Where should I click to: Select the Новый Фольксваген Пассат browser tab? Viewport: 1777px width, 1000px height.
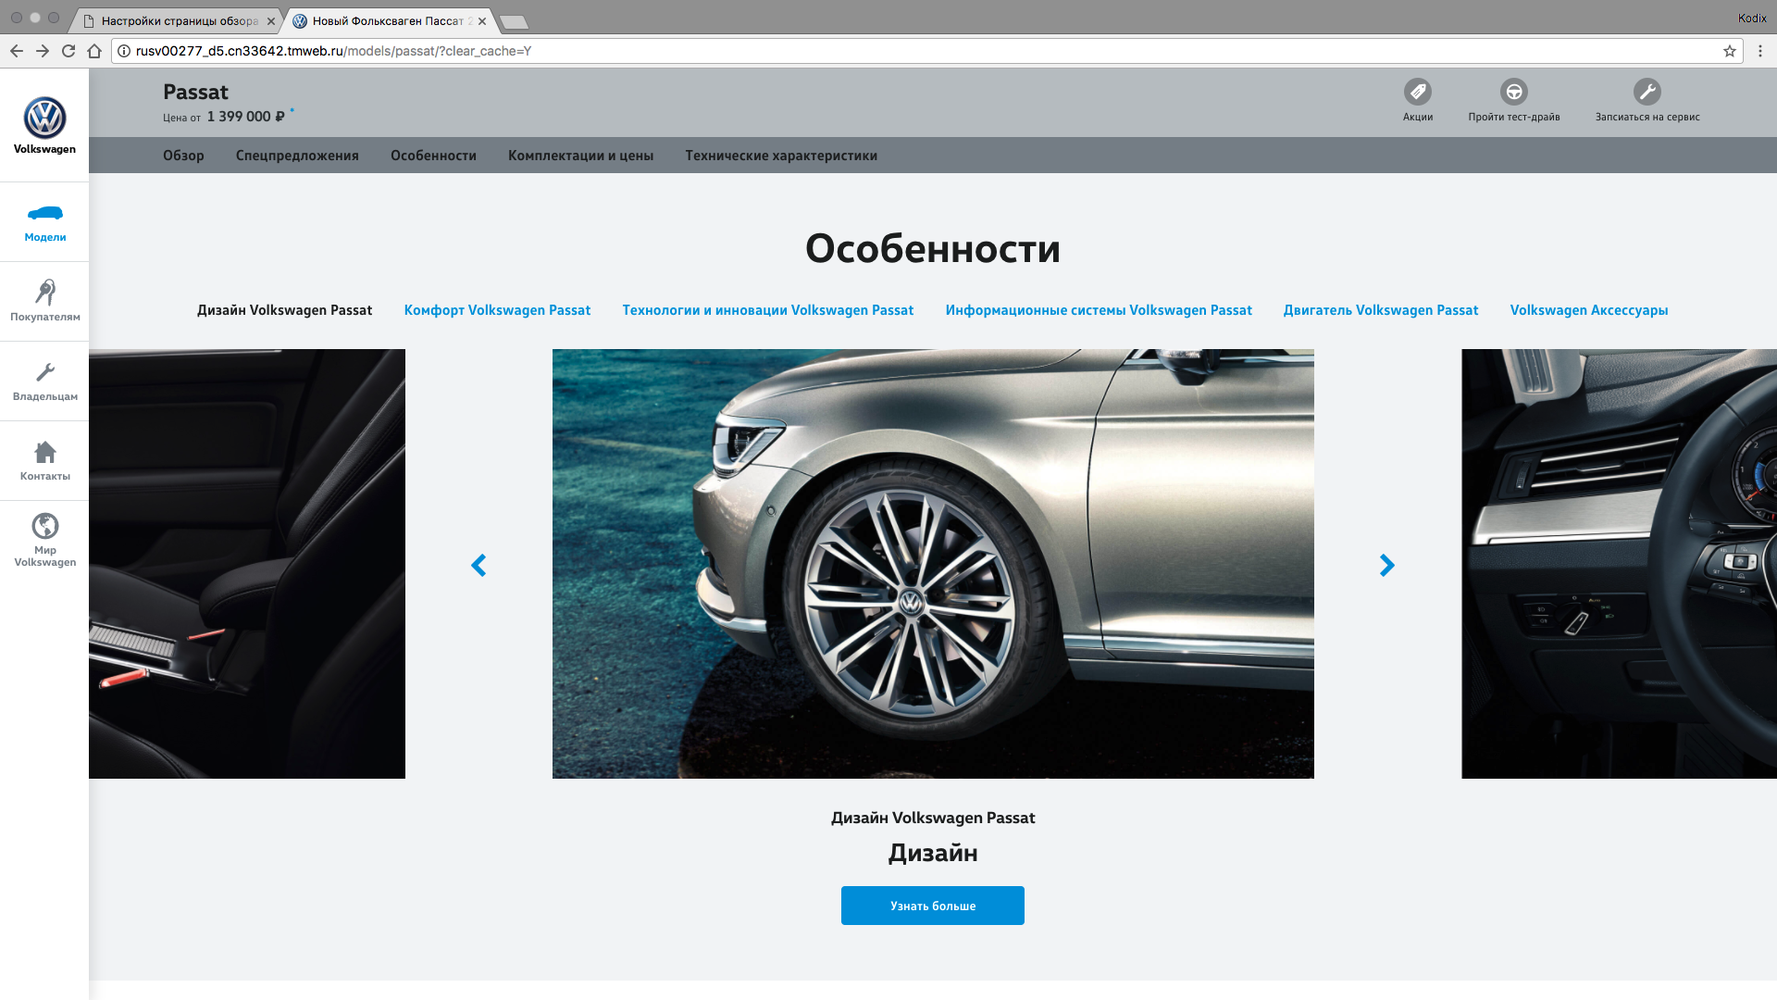point(390,21)
